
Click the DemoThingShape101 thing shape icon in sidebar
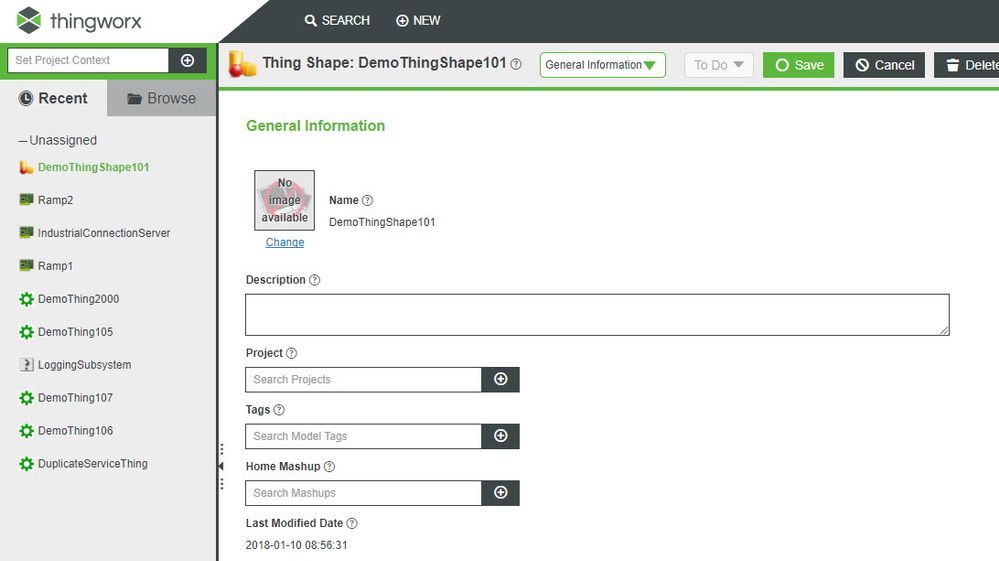tap(26, 167)
